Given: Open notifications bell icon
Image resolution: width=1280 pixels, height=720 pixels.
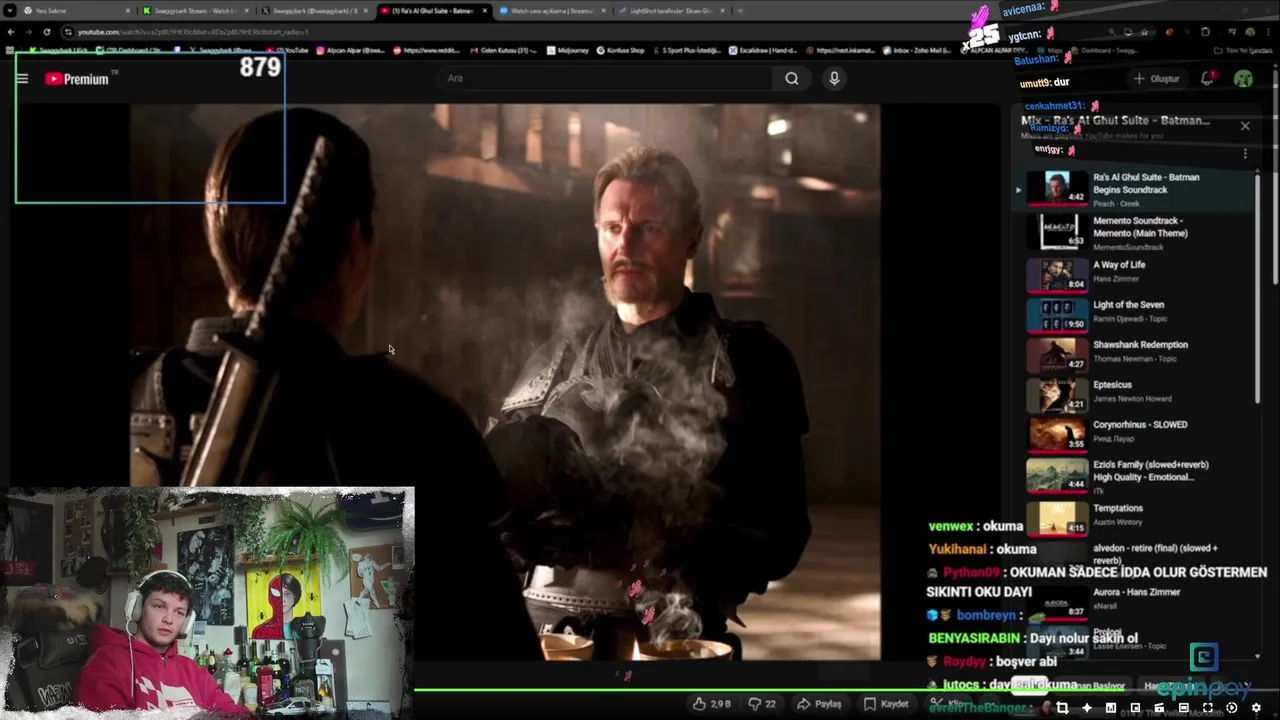Looking at the screenshot, I should coord(1208,78).
